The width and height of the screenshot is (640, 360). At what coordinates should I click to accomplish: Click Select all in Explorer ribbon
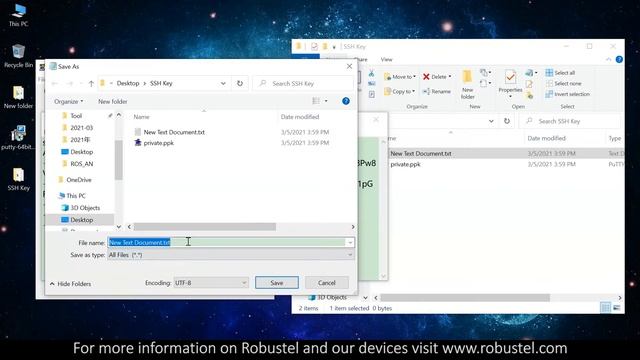click(x=560, y=73)
